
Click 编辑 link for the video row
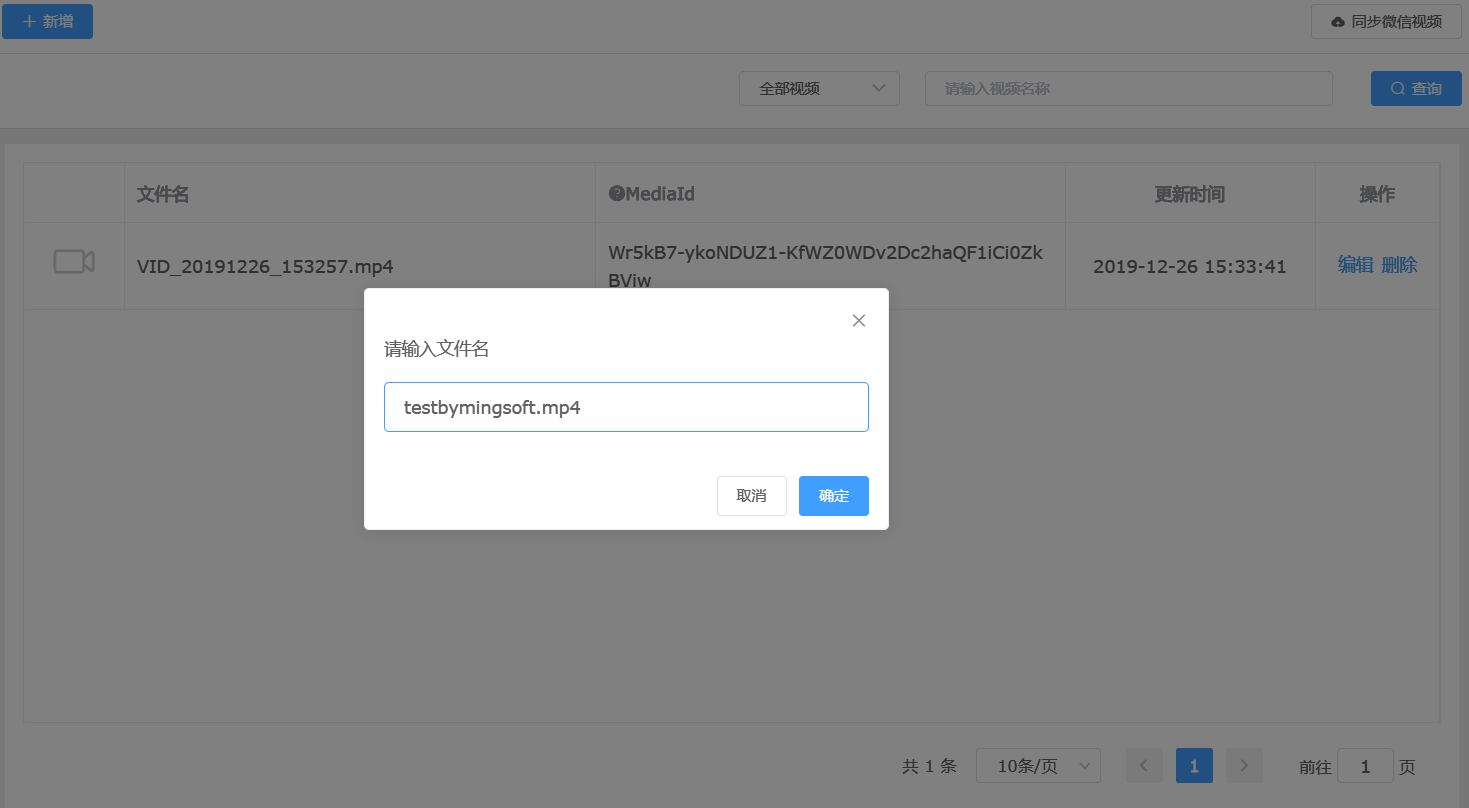pos(1355,265)
